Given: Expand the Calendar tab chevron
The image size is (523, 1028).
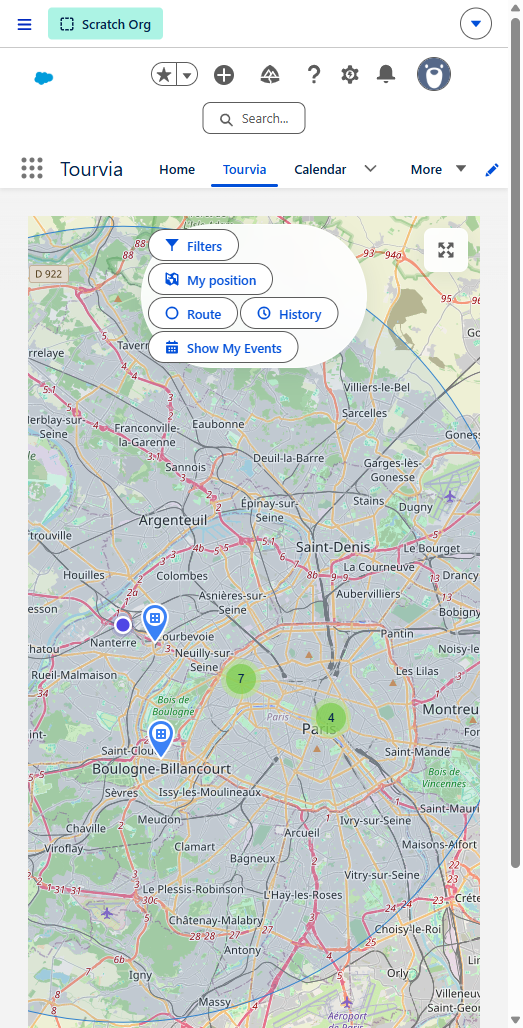Looking at the screenshot, I should (370, 168).
